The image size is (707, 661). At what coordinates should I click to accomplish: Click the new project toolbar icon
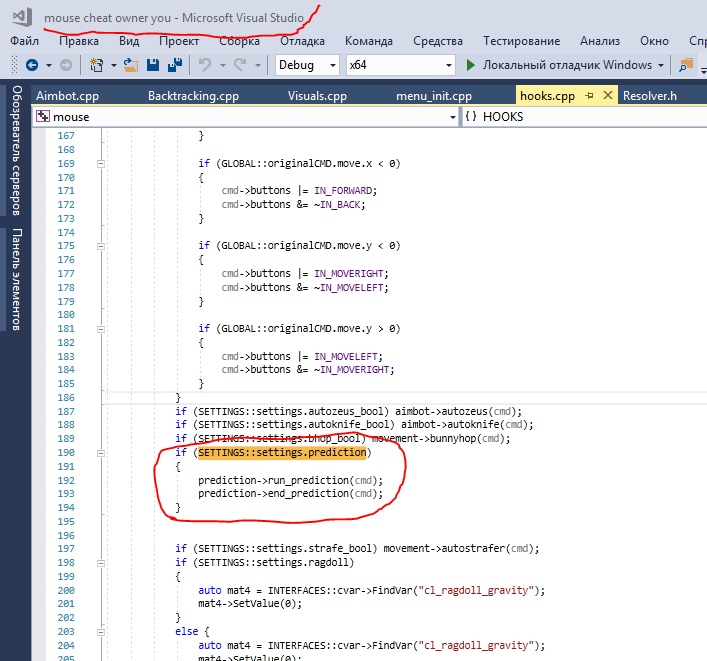(x=97, y=65)
